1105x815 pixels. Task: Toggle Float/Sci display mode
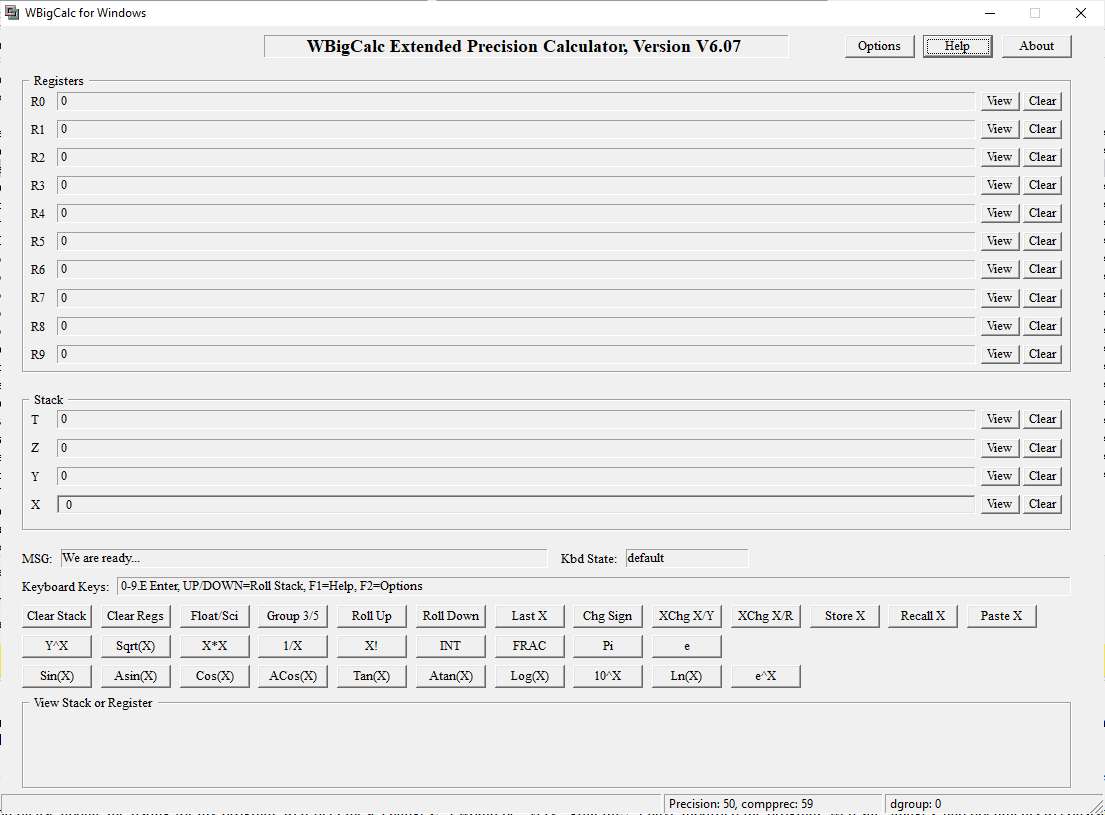pyautogui.click(x=214, y=616)
